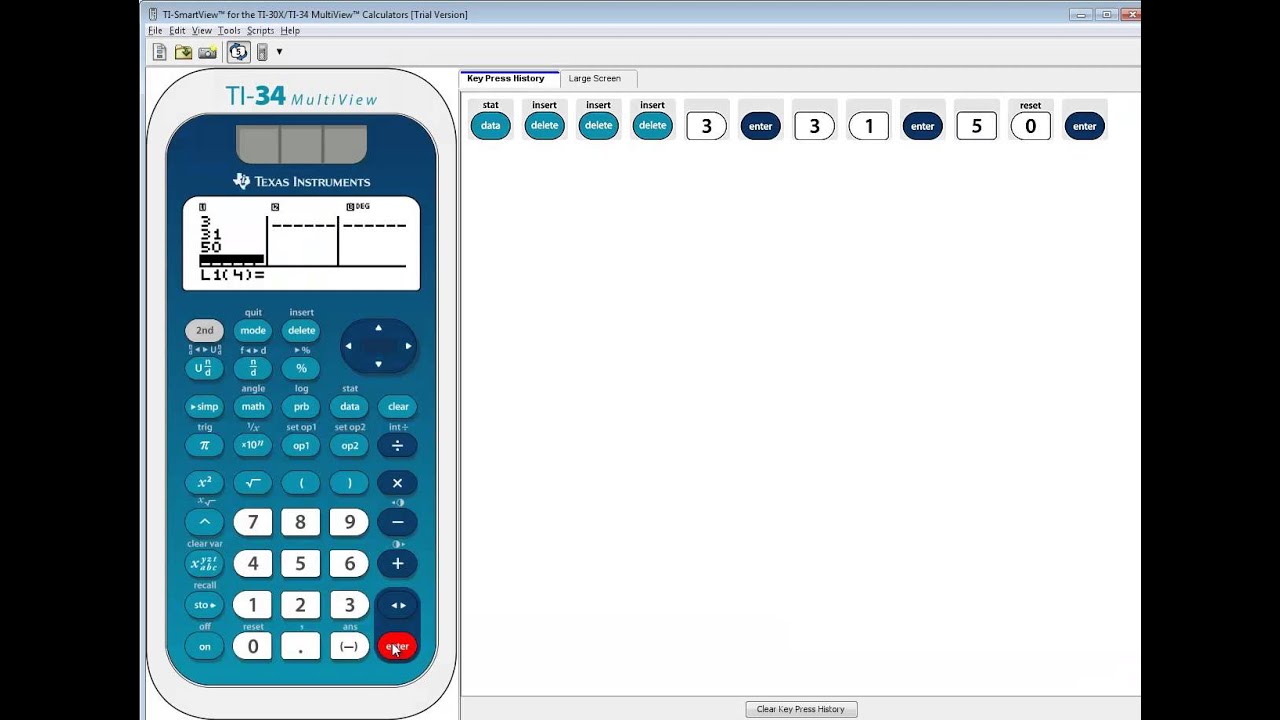Open the View menu

pyautogui.click(x=202, y=31)
